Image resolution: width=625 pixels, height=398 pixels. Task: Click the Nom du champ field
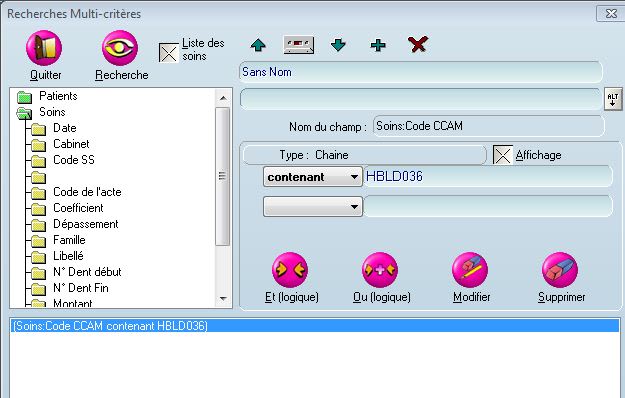pos(489,126)
